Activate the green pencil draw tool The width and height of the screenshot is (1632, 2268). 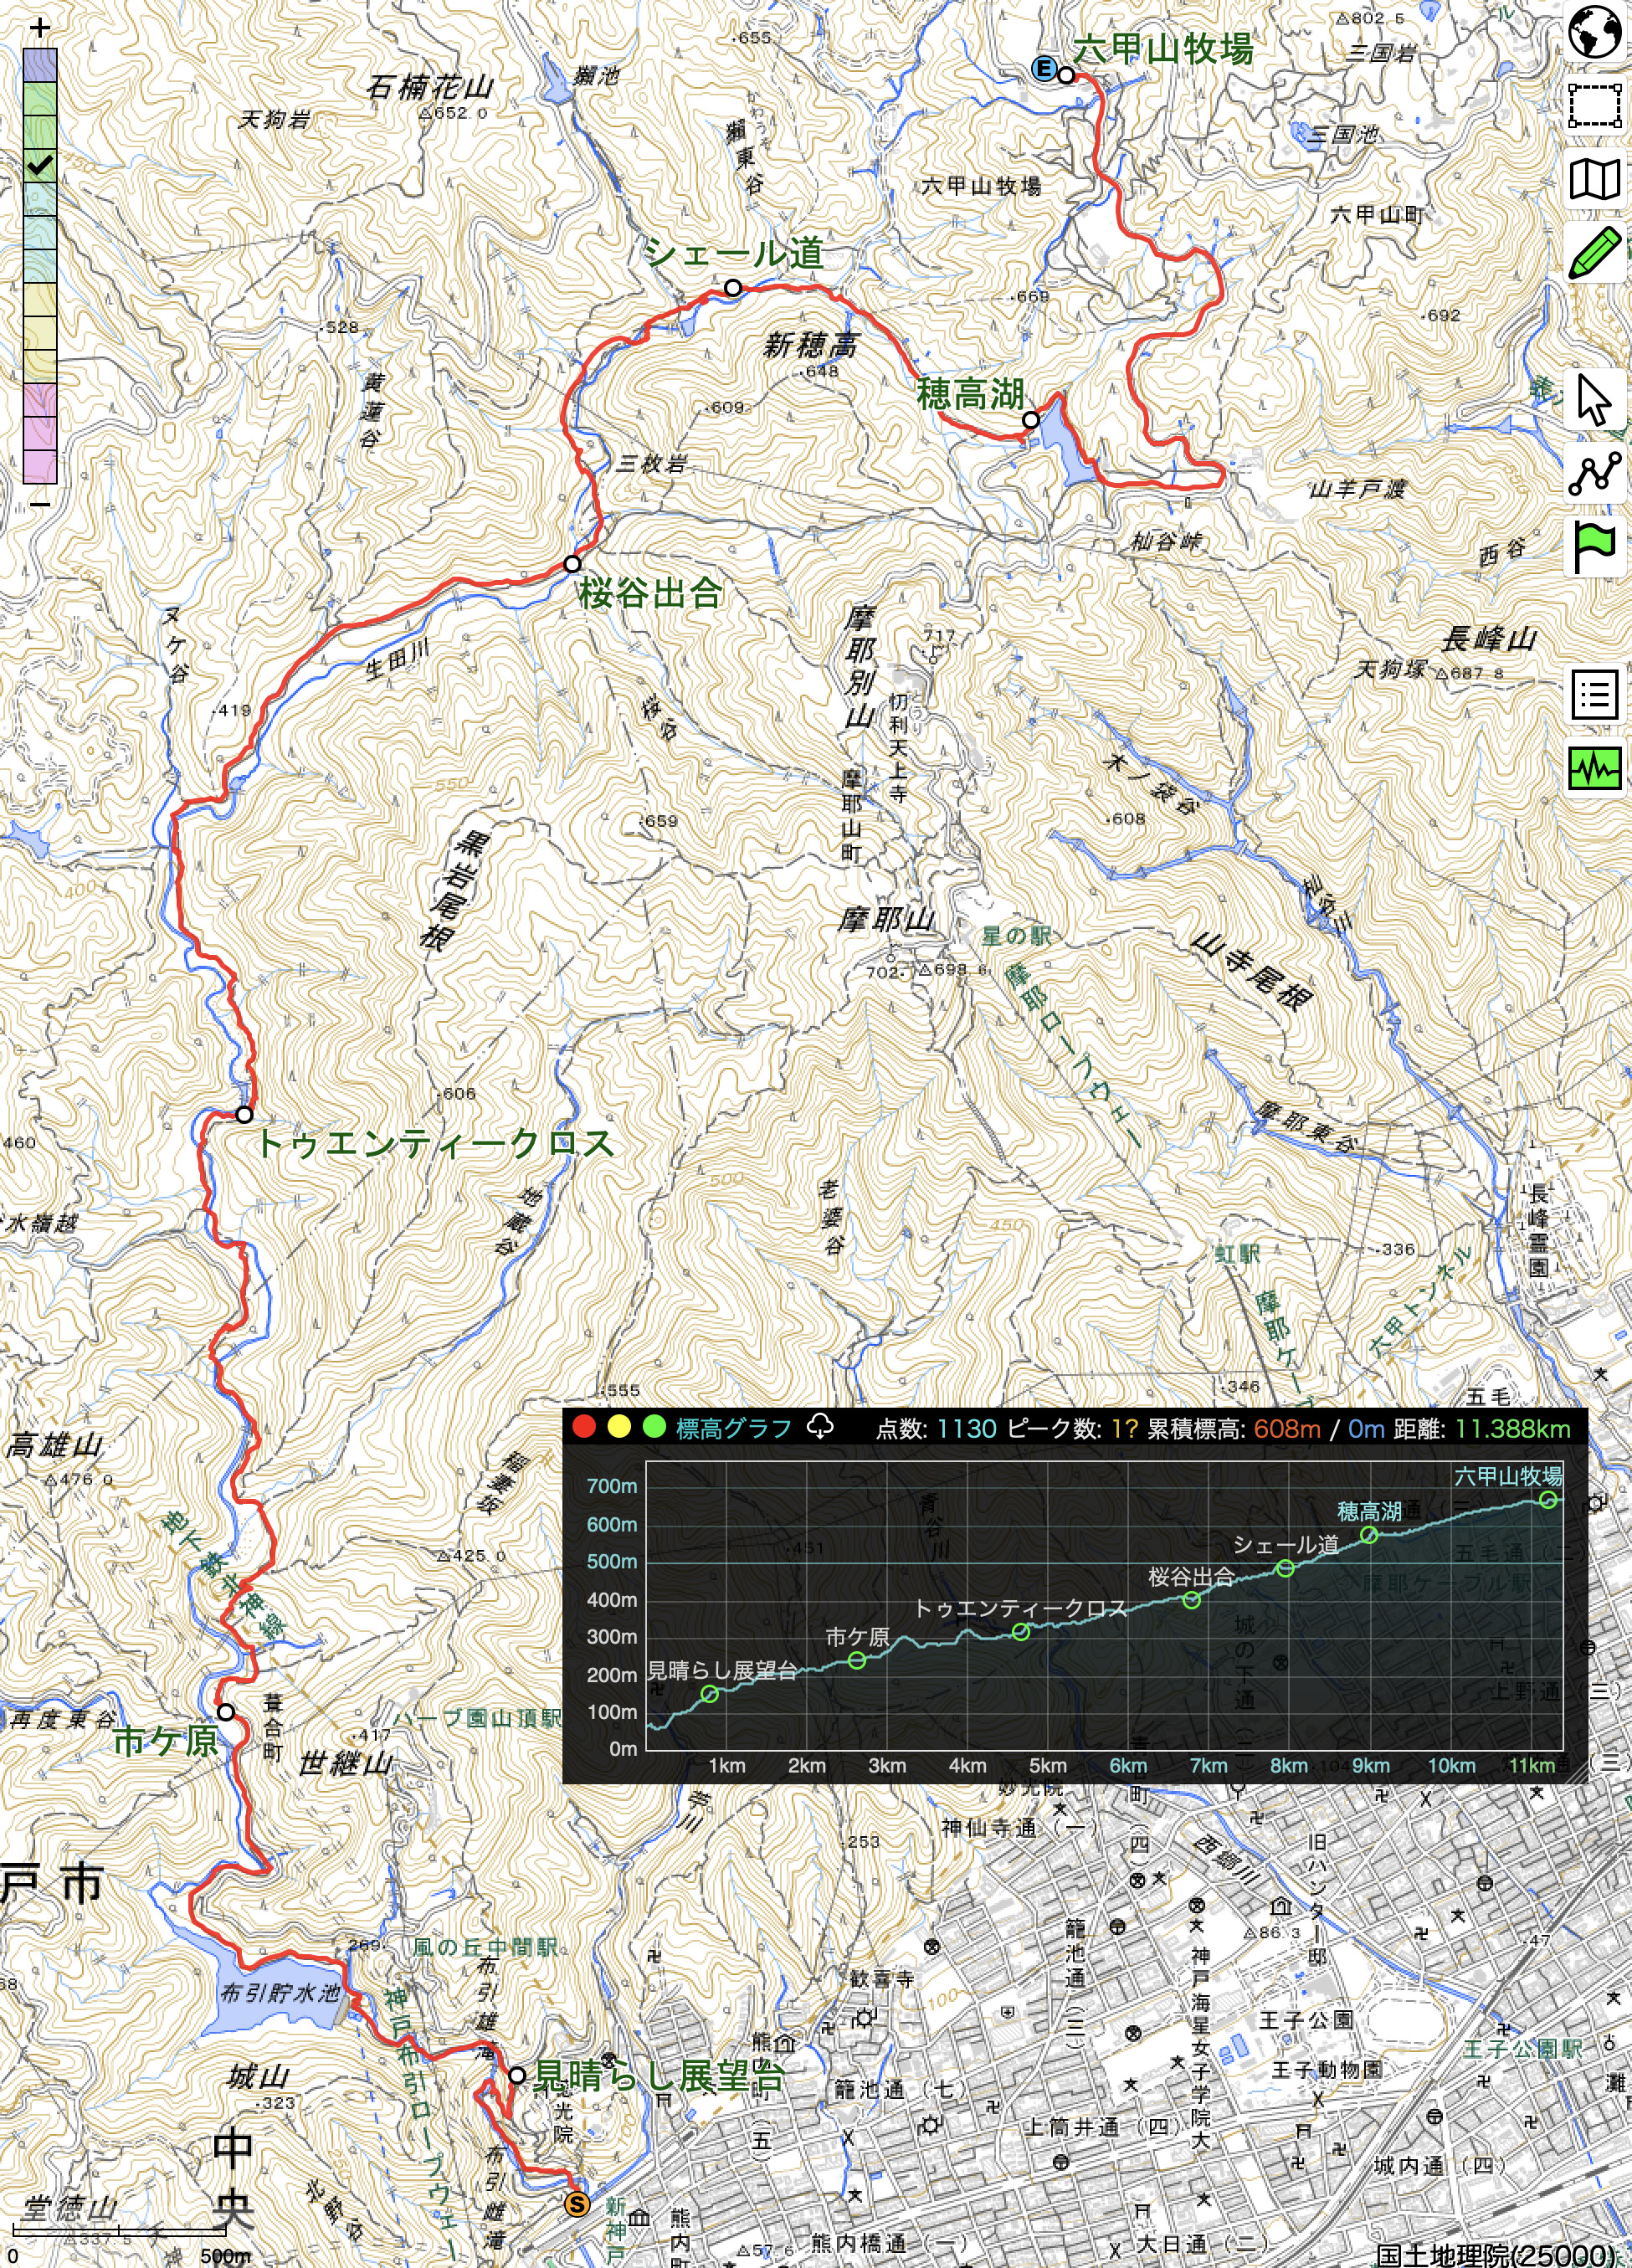(x=1594, y=253)
